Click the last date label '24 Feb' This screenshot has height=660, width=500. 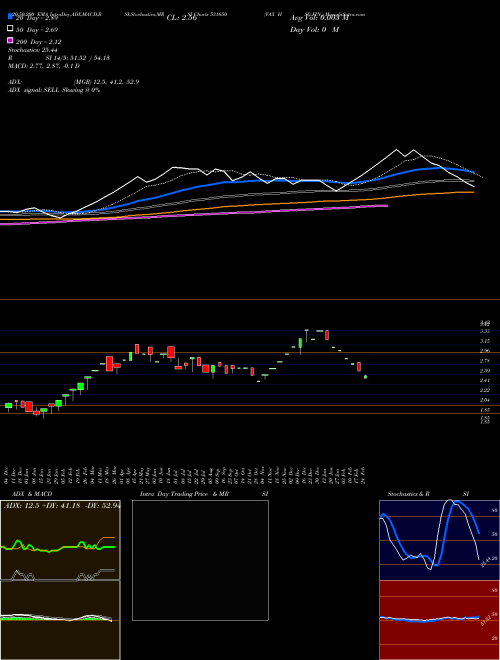click(x=363, y=475)
